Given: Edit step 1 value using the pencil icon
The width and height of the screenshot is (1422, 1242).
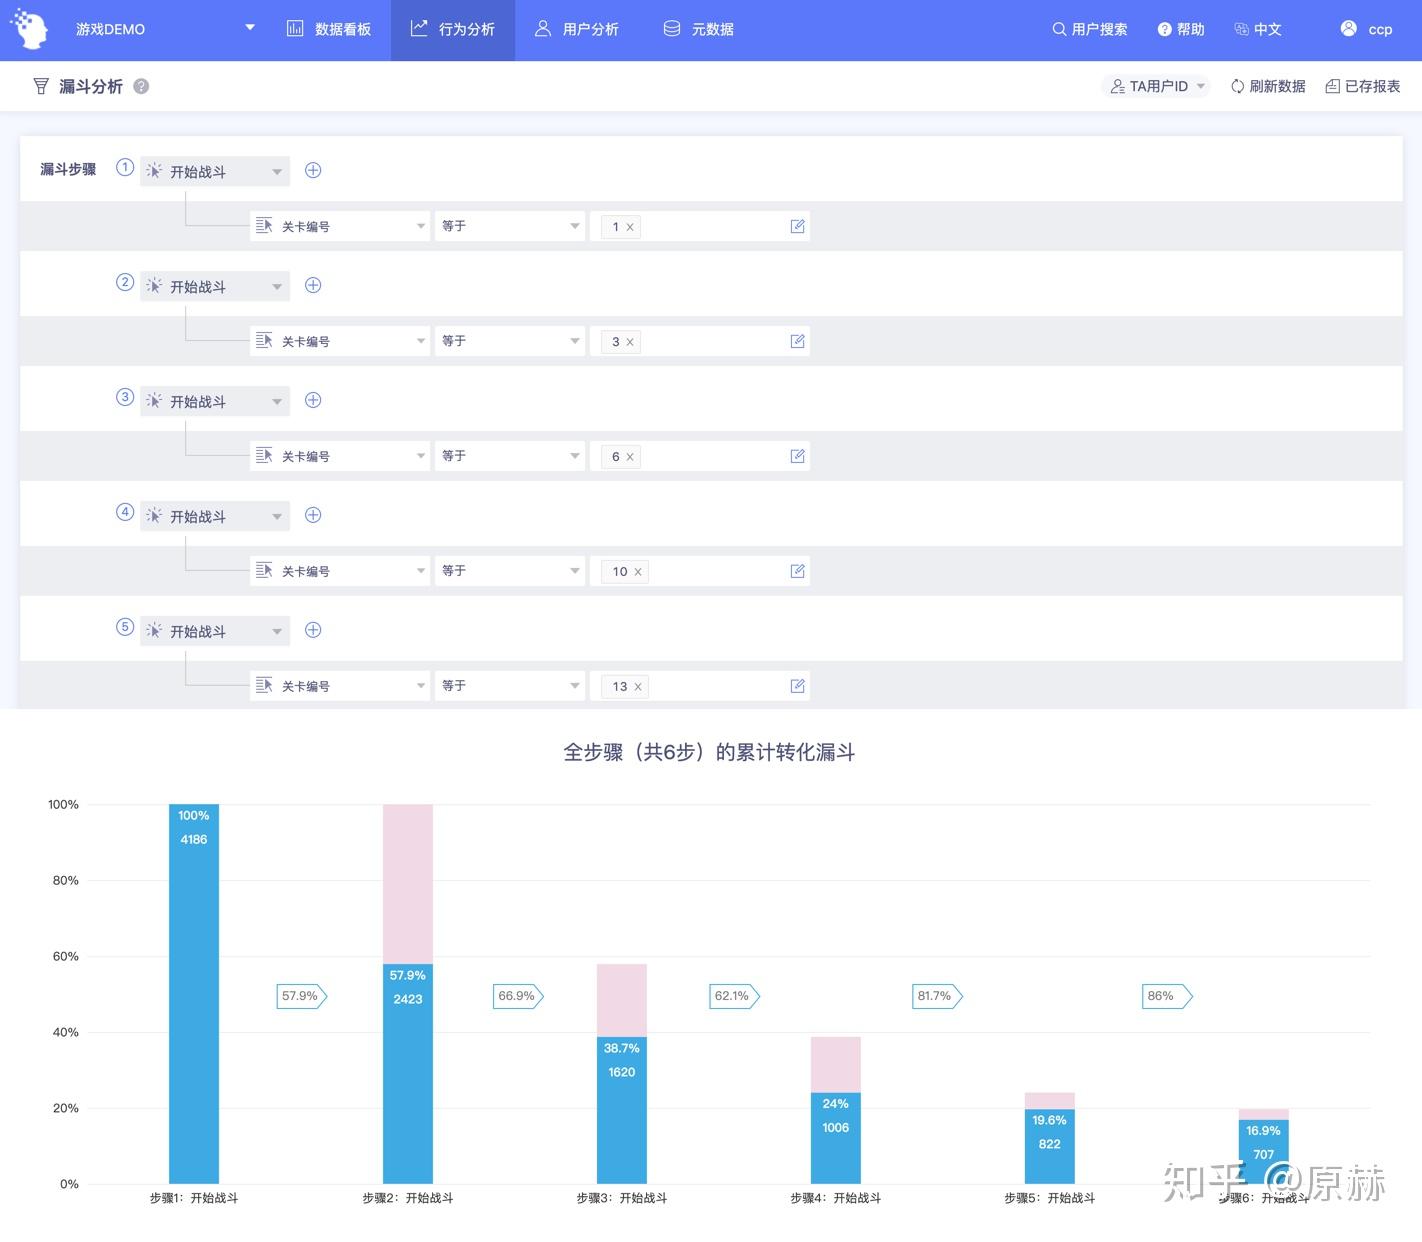Looking at the screenshot, I should point(797,226).
